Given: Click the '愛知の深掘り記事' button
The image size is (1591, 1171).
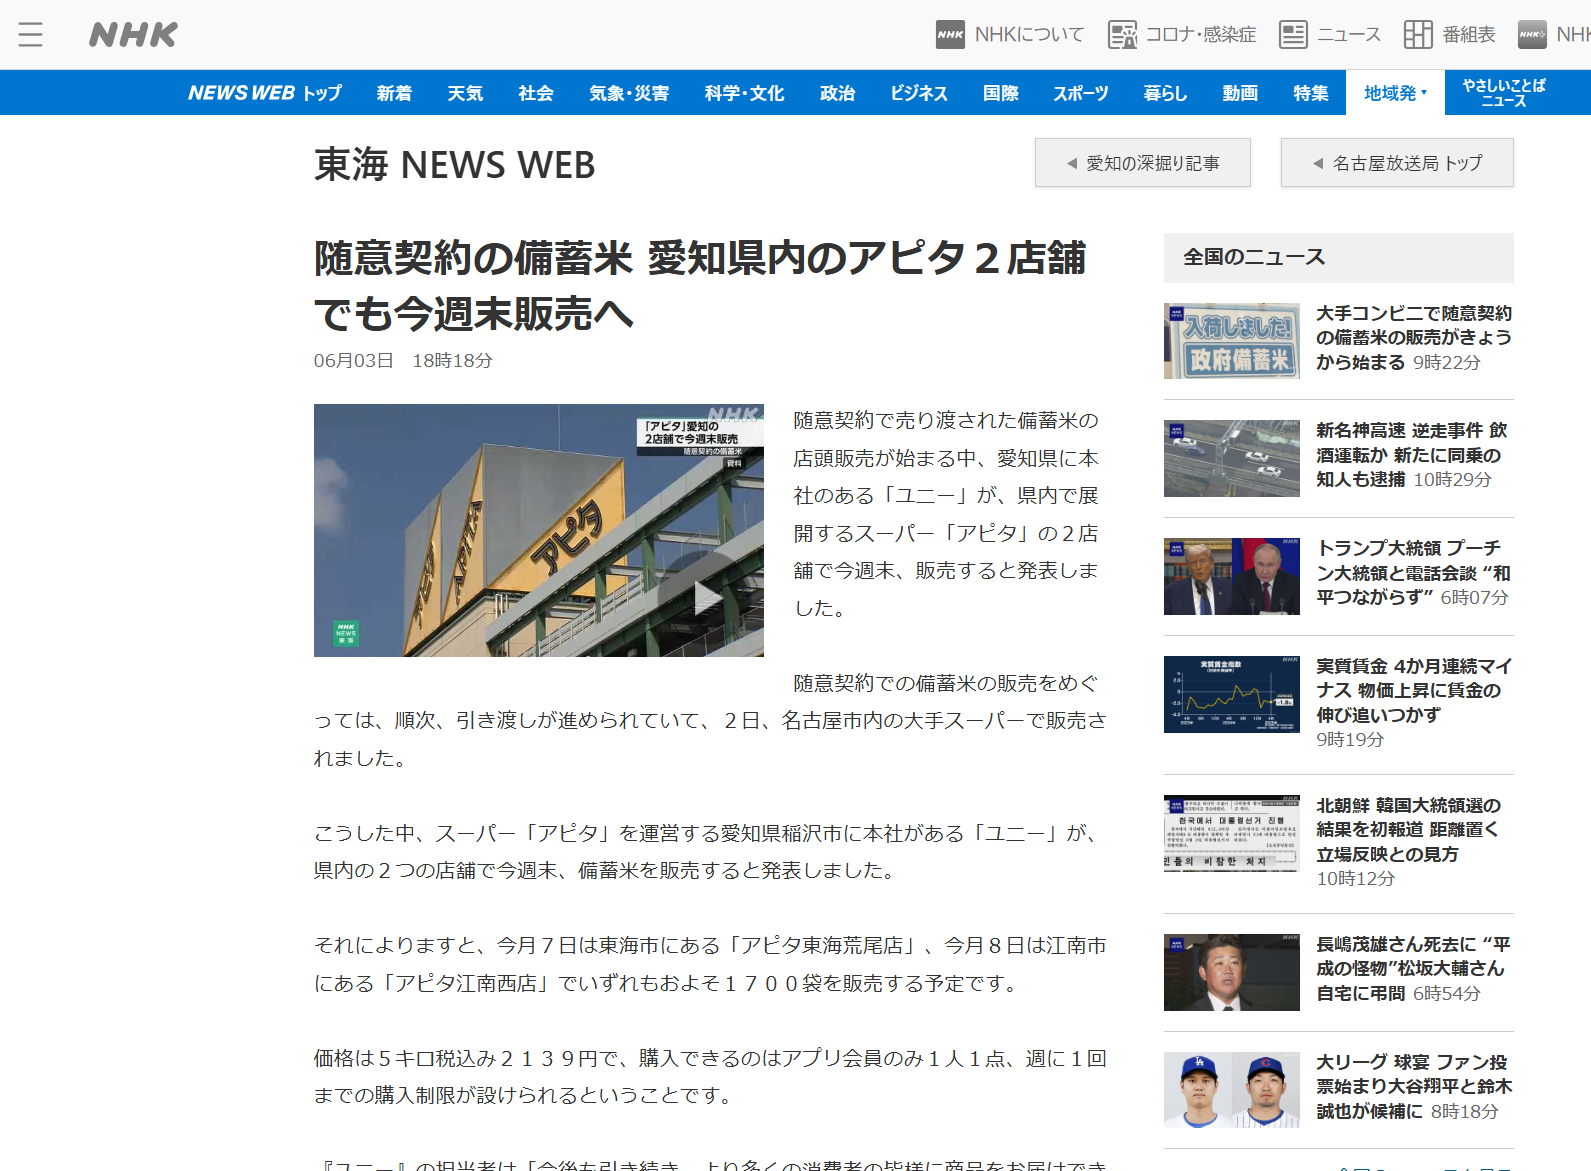Looking at the screenshot, I should [x=1143, y=163].
